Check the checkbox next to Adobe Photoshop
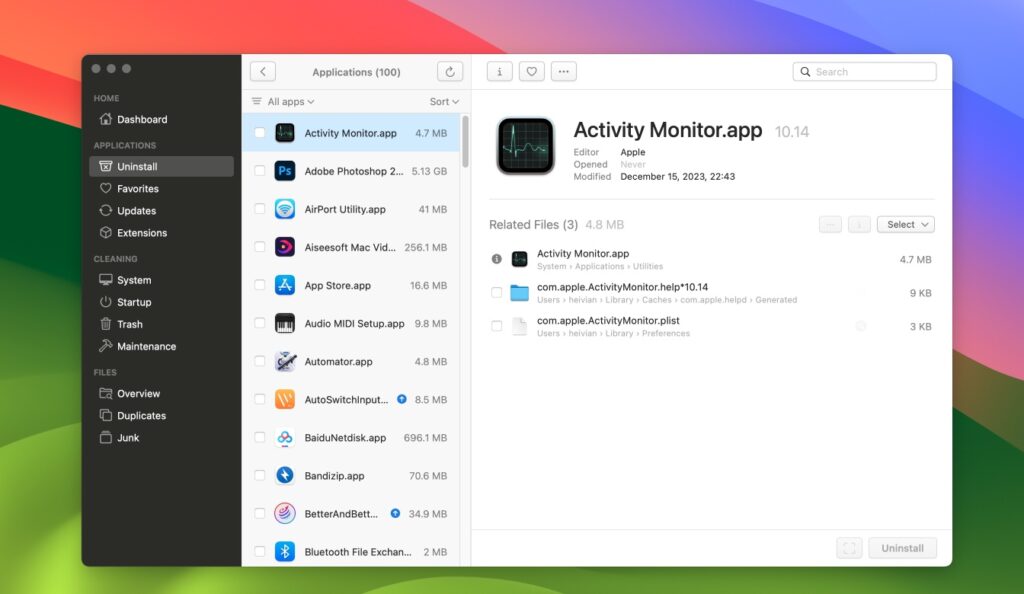 tap(259, 170)
